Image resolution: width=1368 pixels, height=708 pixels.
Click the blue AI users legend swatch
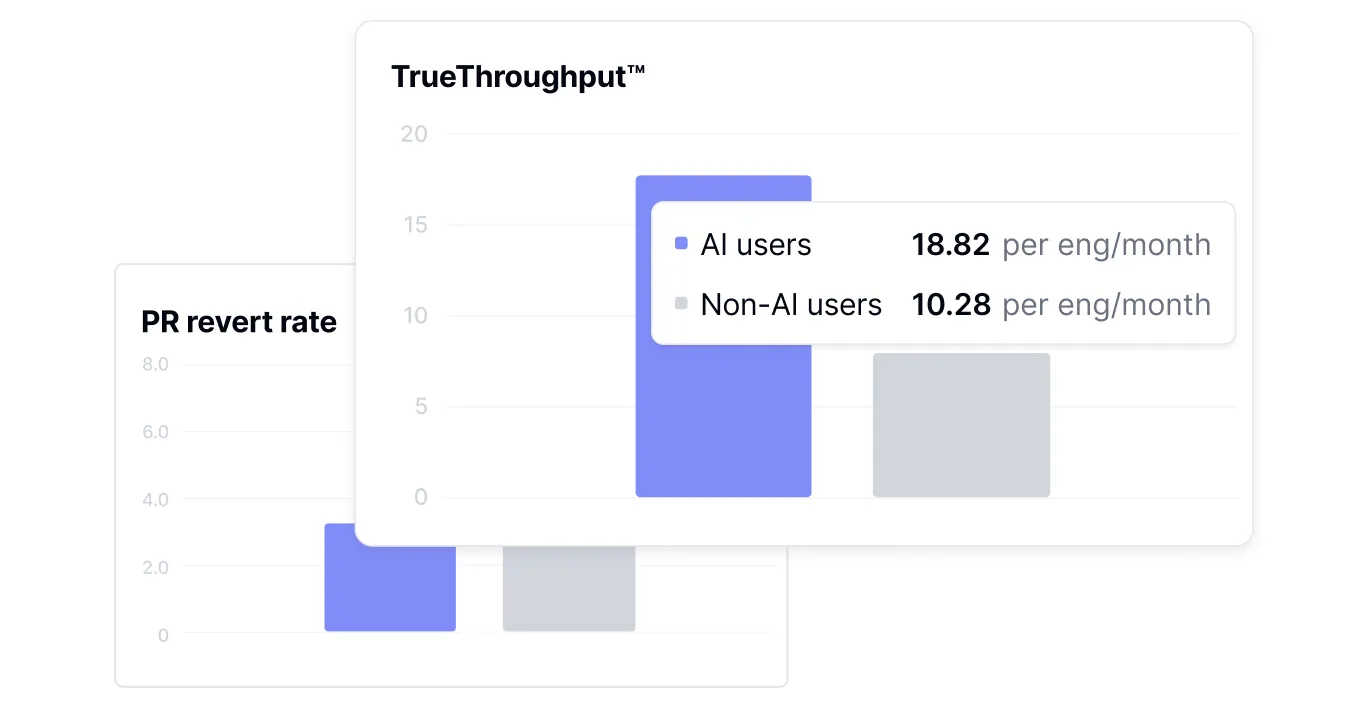[x=682, y=244]
